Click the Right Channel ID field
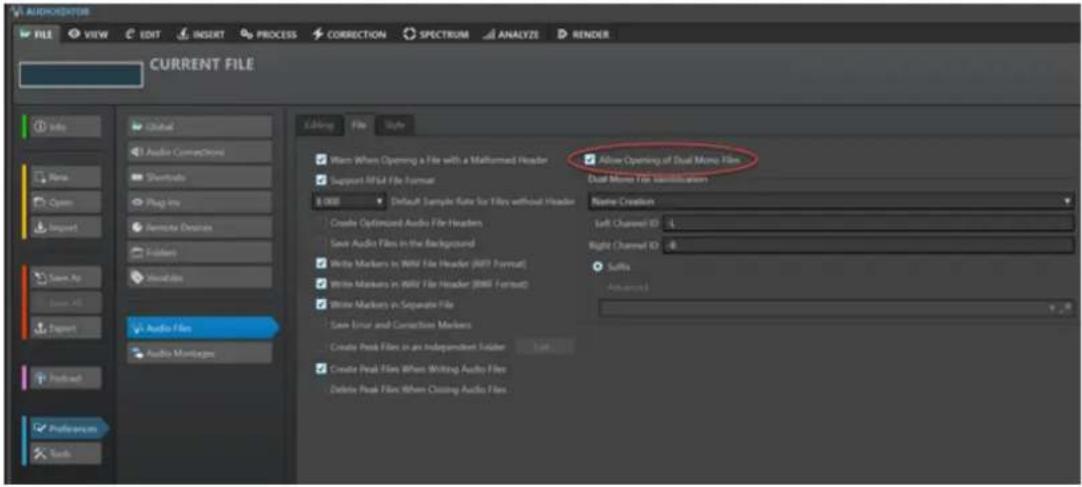 tap(868, 245)
